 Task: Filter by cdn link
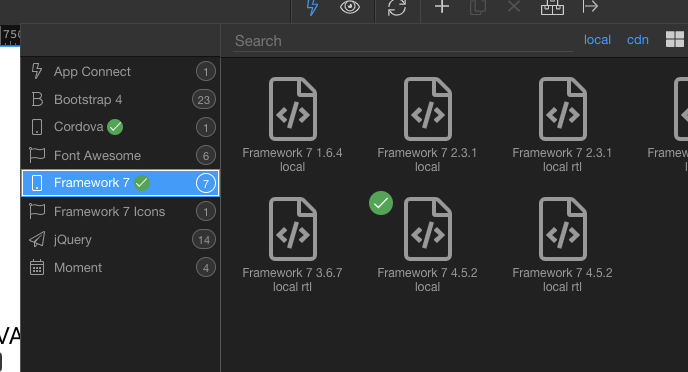click(638, 40)
